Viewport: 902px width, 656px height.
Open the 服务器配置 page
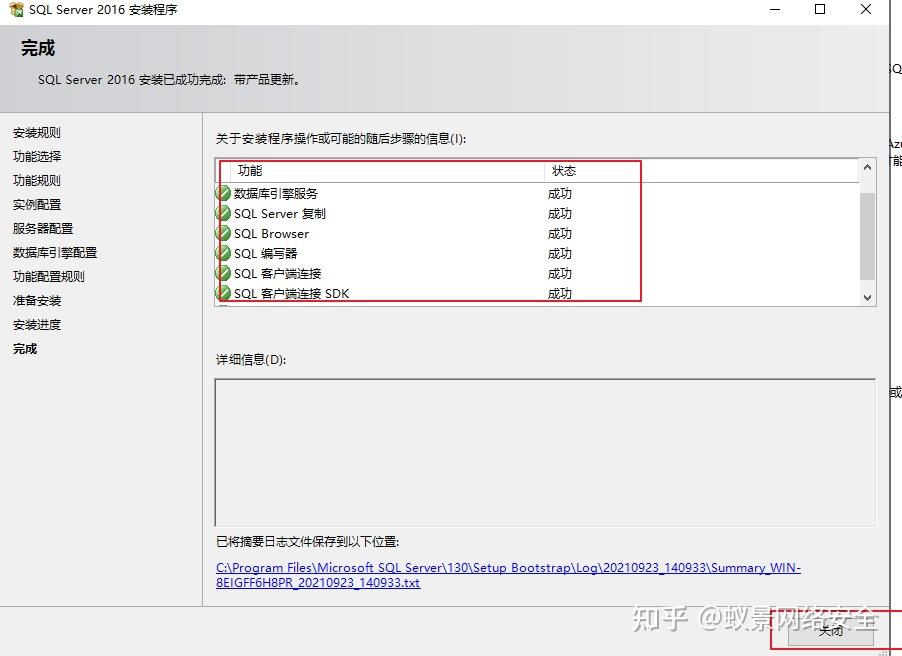click(41, 228)
